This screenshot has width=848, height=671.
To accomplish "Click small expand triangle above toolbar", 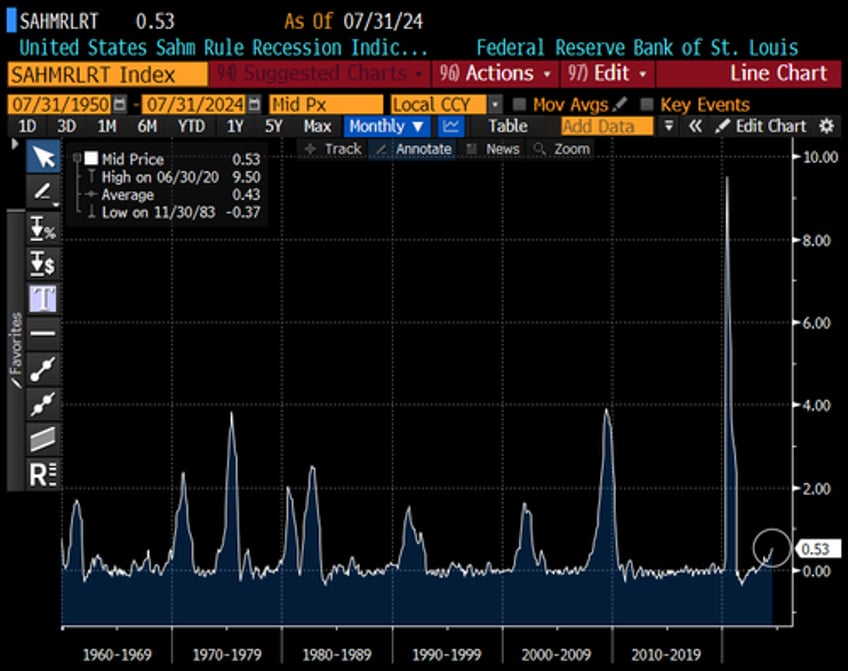I will [15, 144].
